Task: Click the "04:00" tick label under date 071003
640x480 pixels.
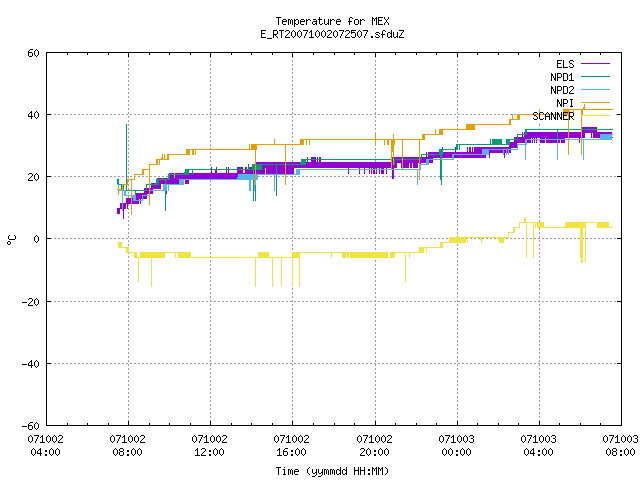Action: [x=538, y=452]
